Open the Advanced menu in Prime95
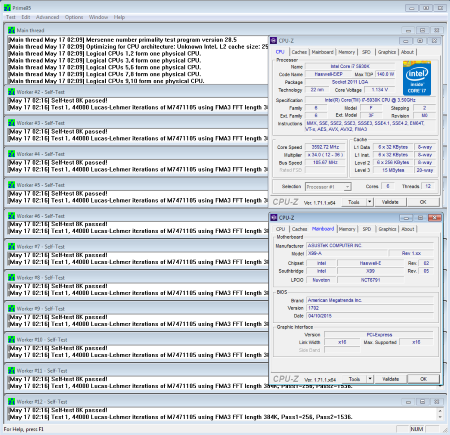Viewport: 450px width, 435px height. 47,17
